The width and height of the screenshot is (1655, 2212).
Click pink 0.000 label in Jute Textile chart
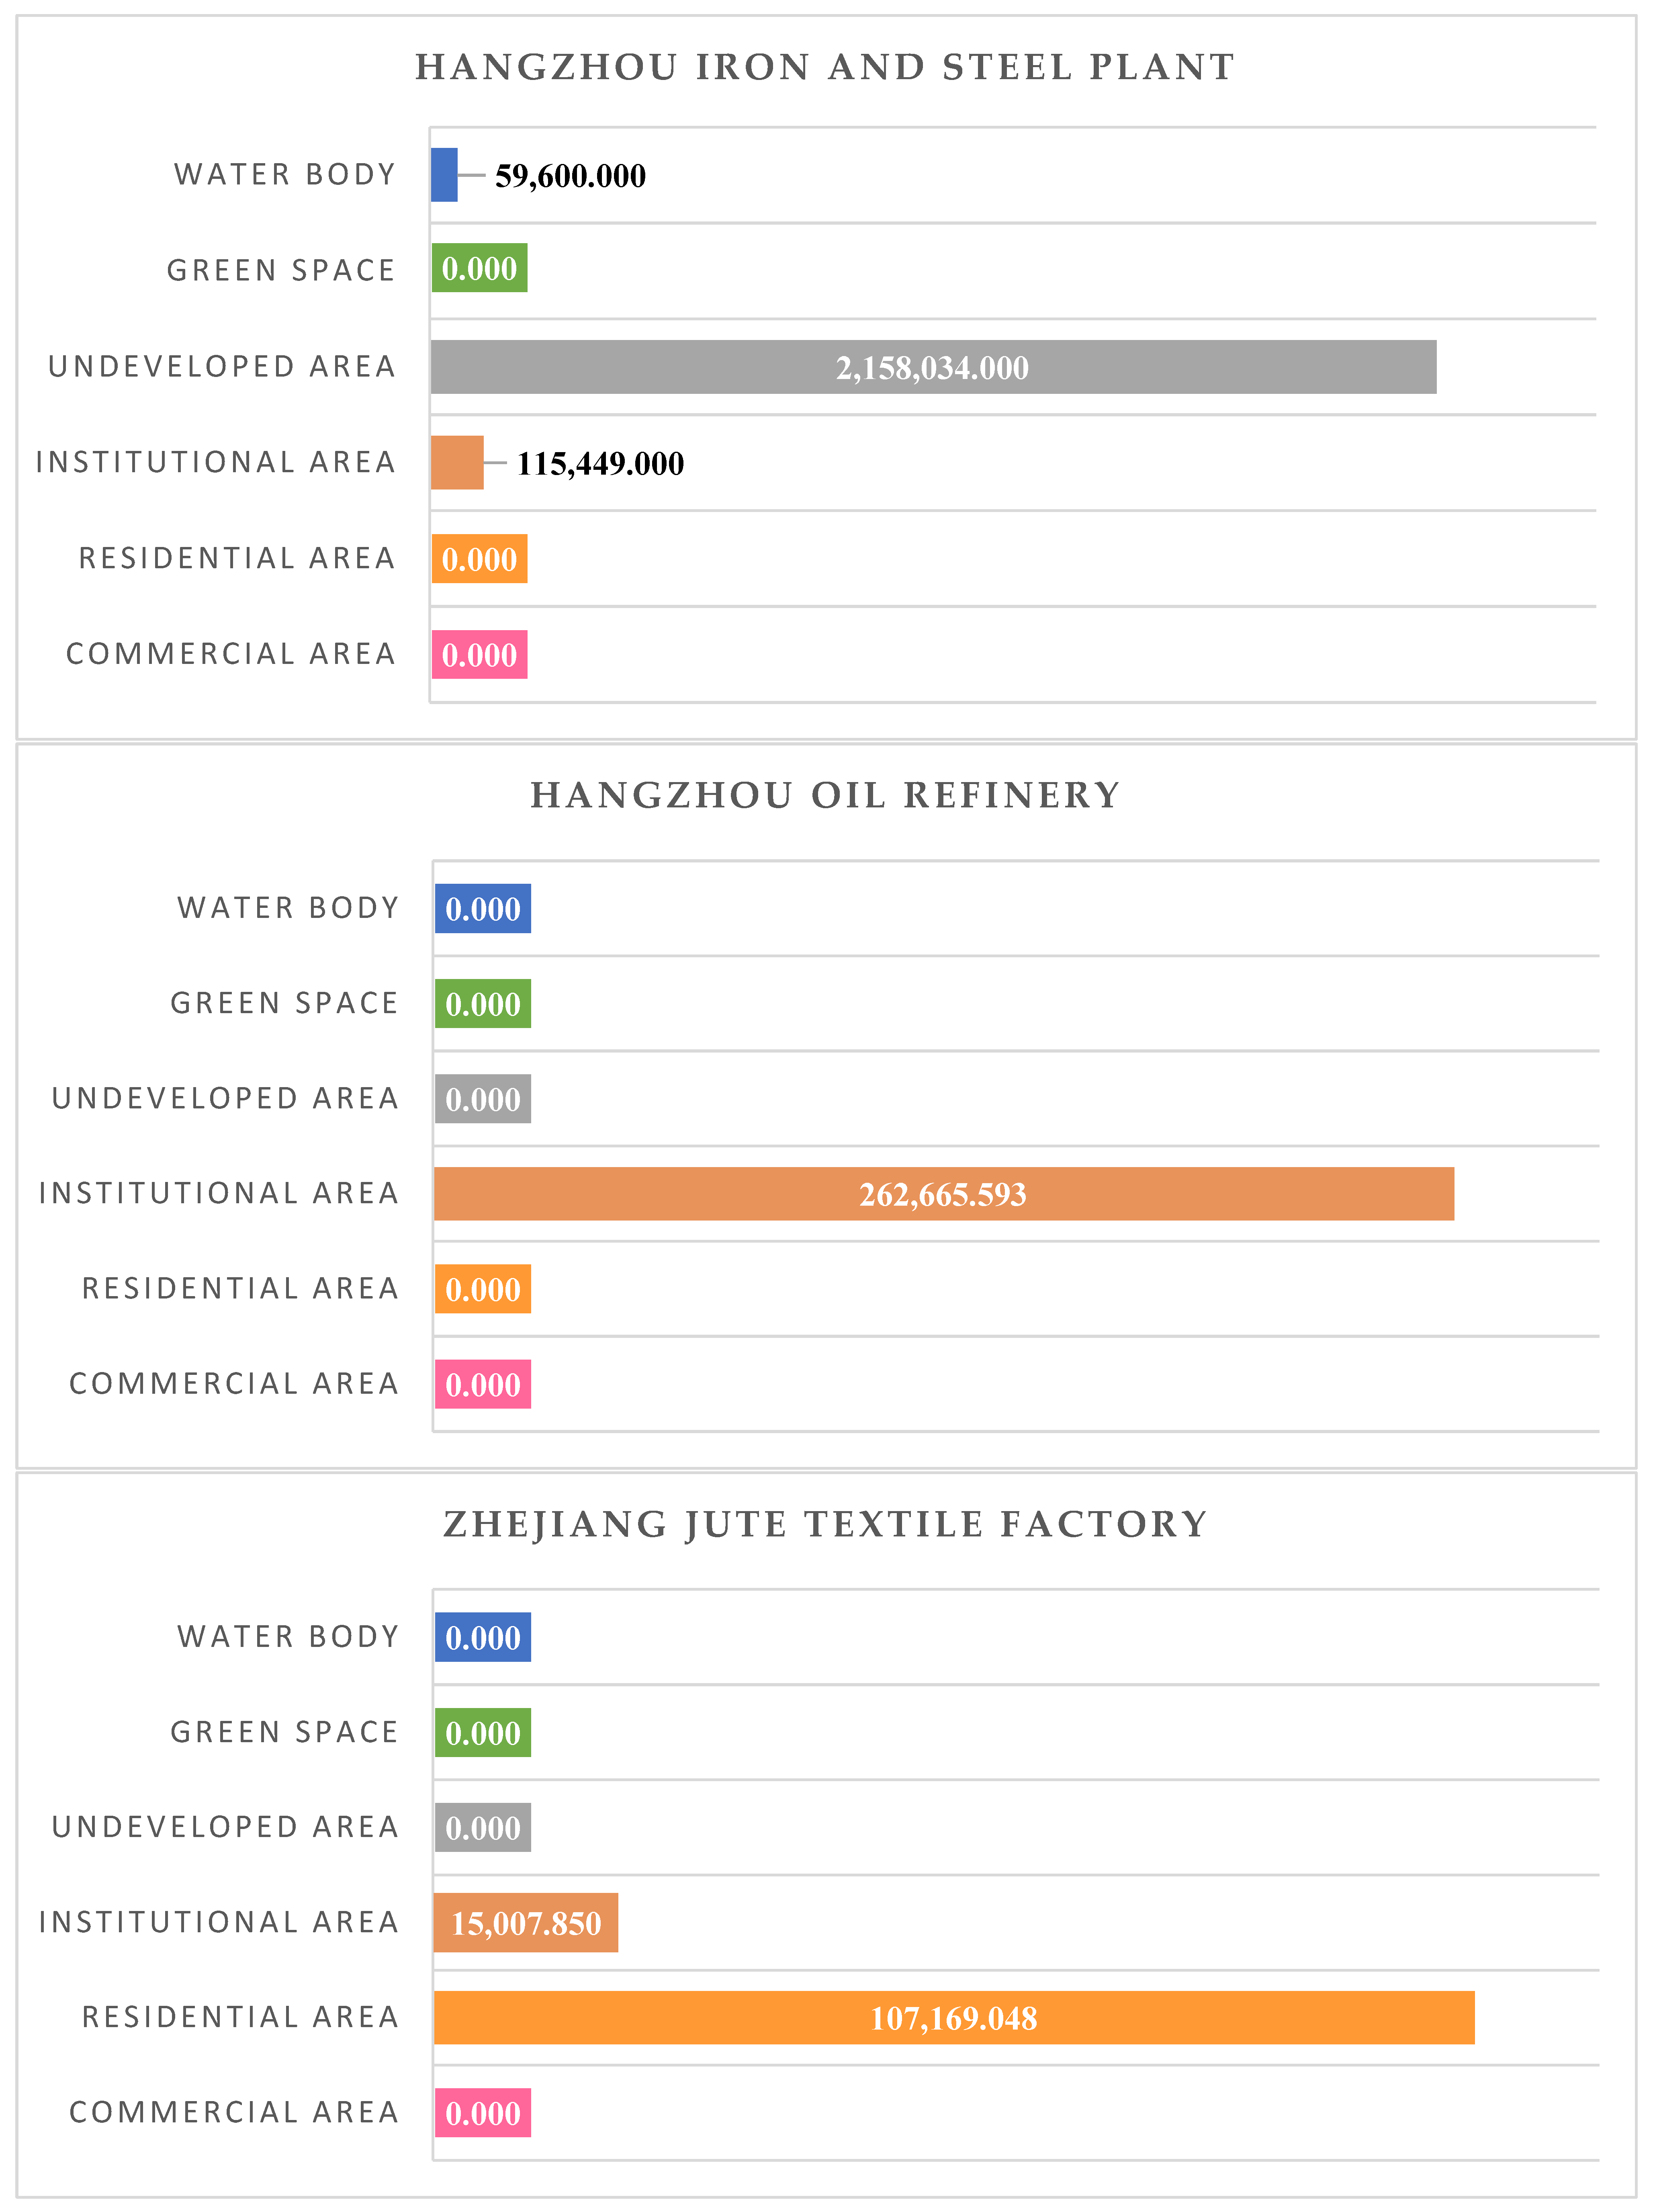click(482, 2113)
